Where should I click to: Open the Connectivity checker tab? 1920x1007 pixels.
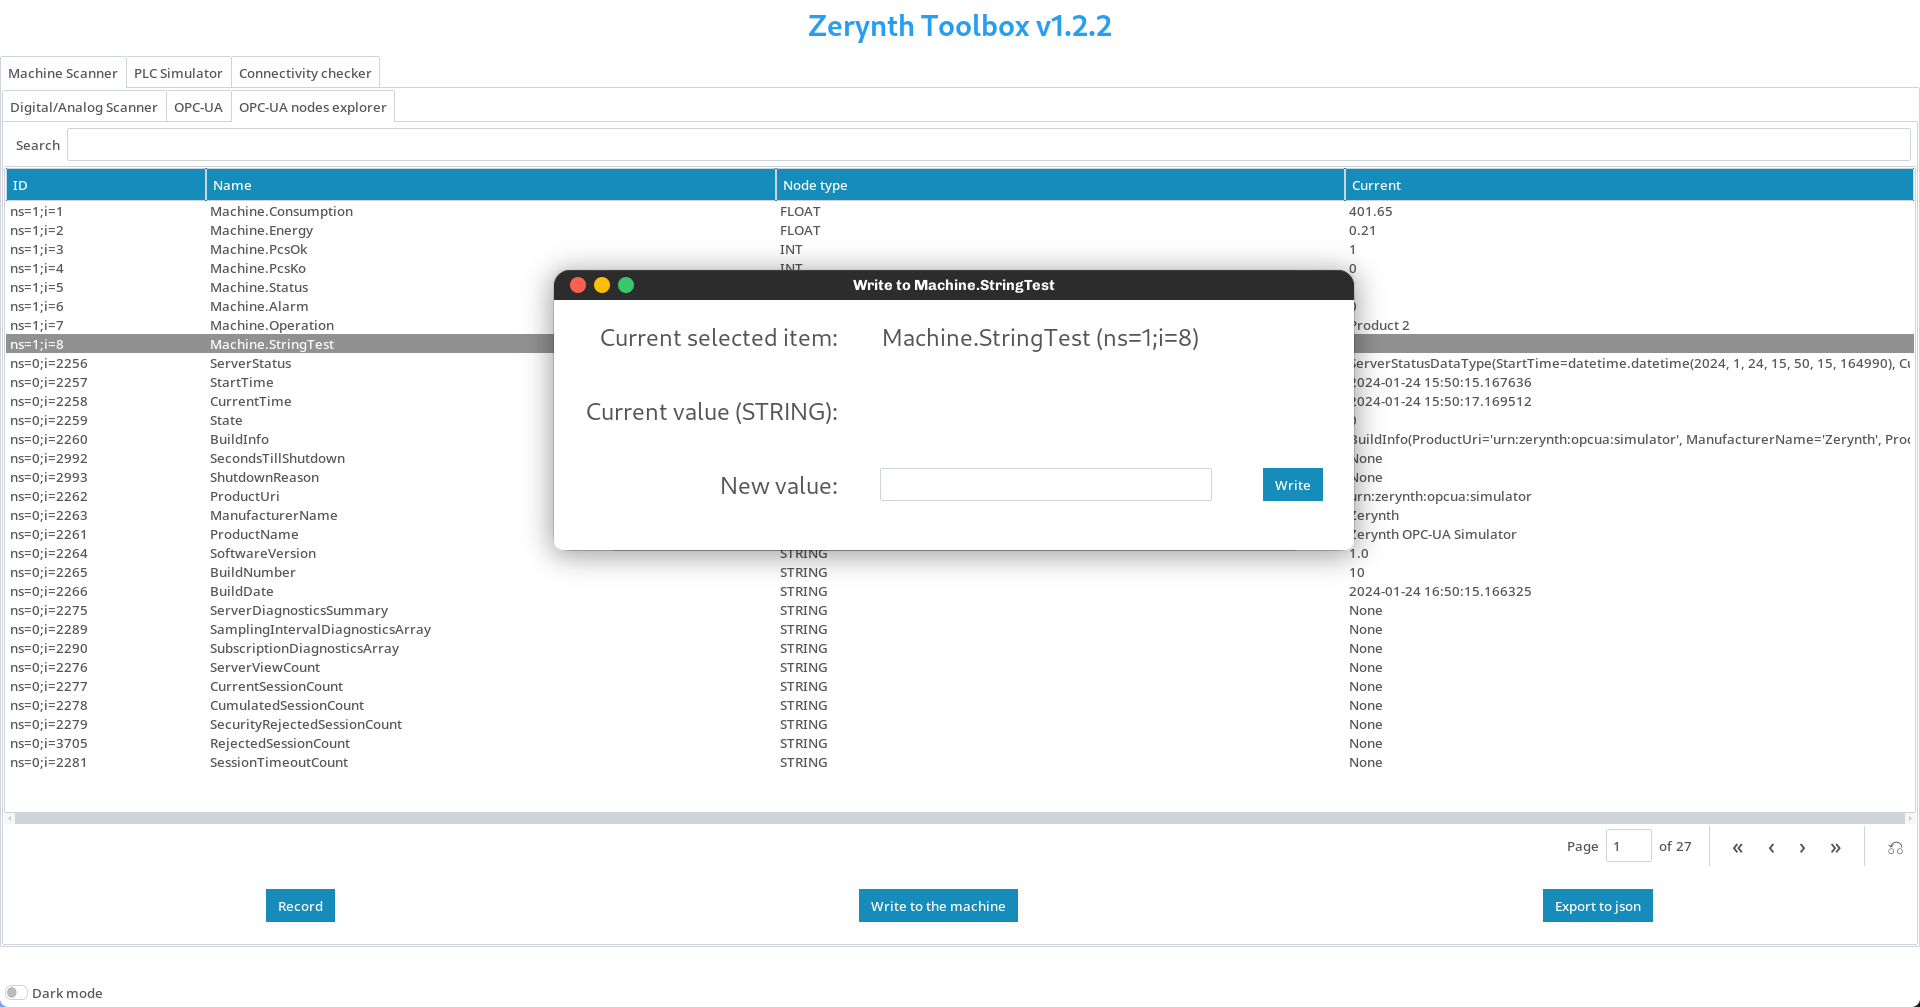(x=305, y=73)
